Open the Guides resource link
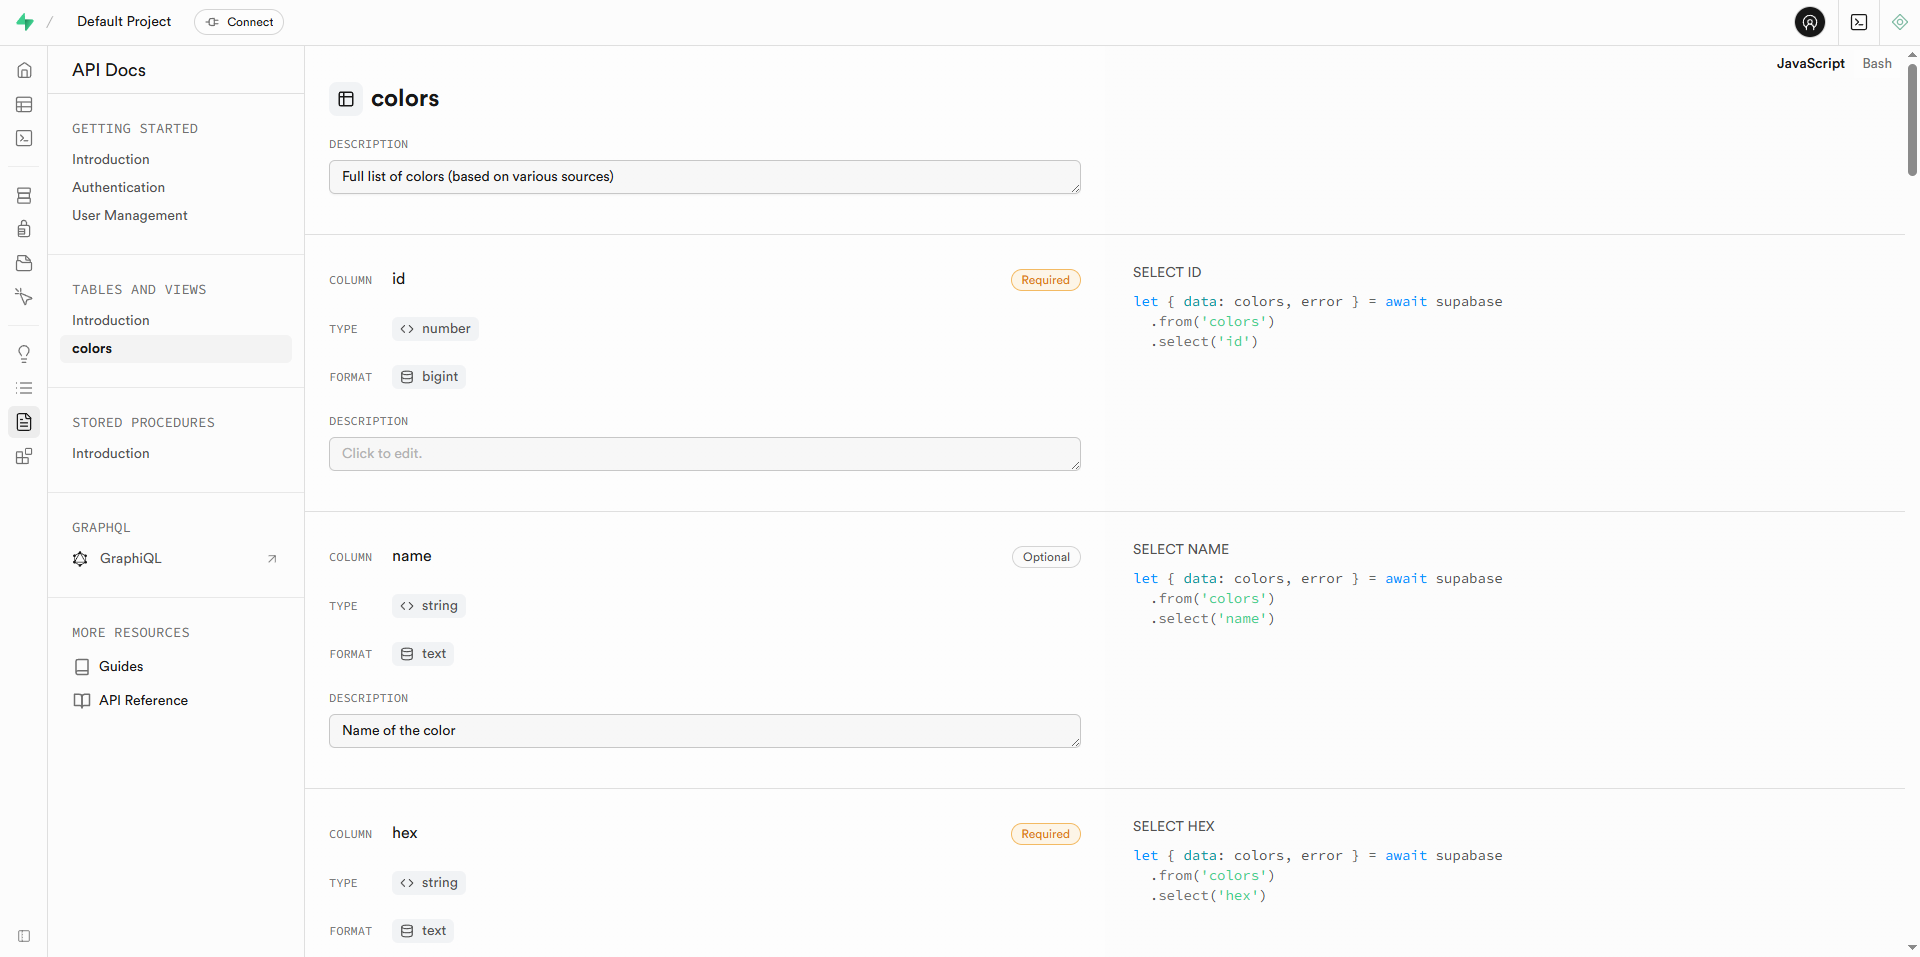 point(121,666)
